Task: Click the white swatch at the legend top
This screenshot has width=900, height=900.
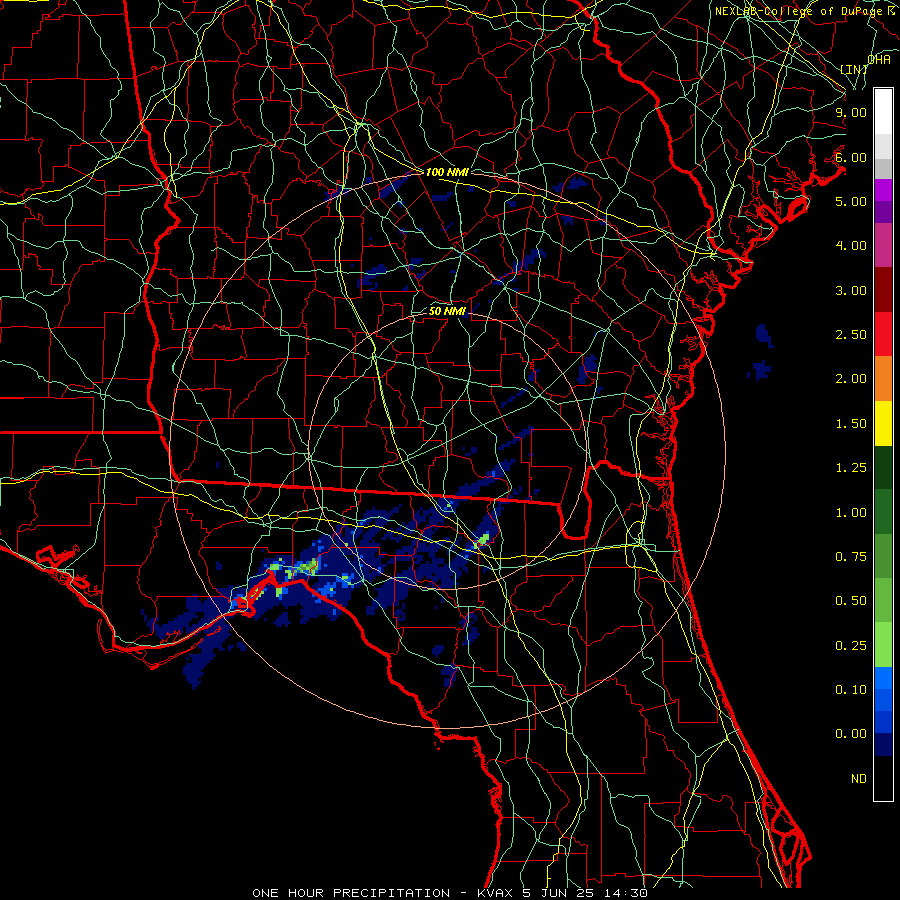Action: pyautogui.click(x=883, y=112)
